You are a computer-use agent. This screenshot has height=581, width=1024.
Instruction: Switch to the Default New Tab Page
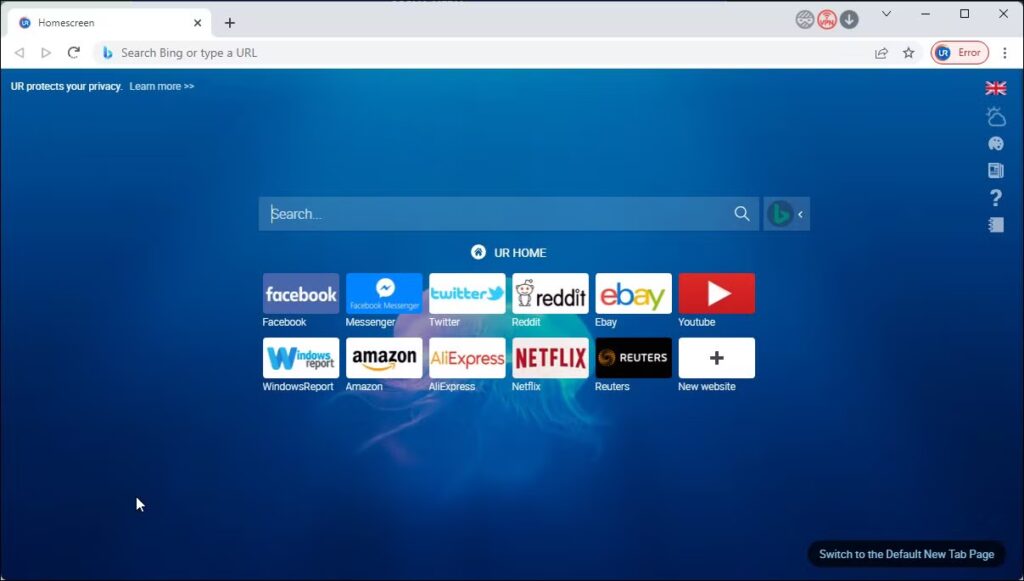click(x=905, y=553)
